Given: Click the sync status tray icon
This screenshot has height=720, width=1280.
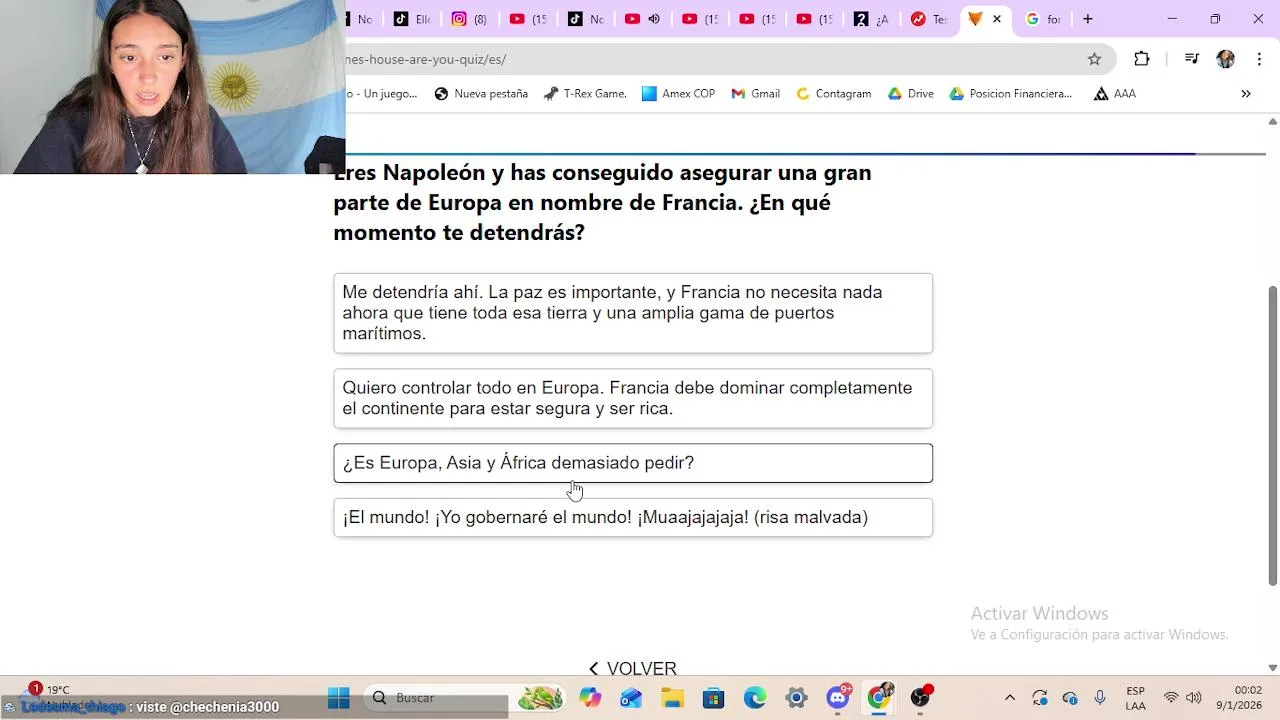Looking at the screenshot, I should [x=1040, y=698].
